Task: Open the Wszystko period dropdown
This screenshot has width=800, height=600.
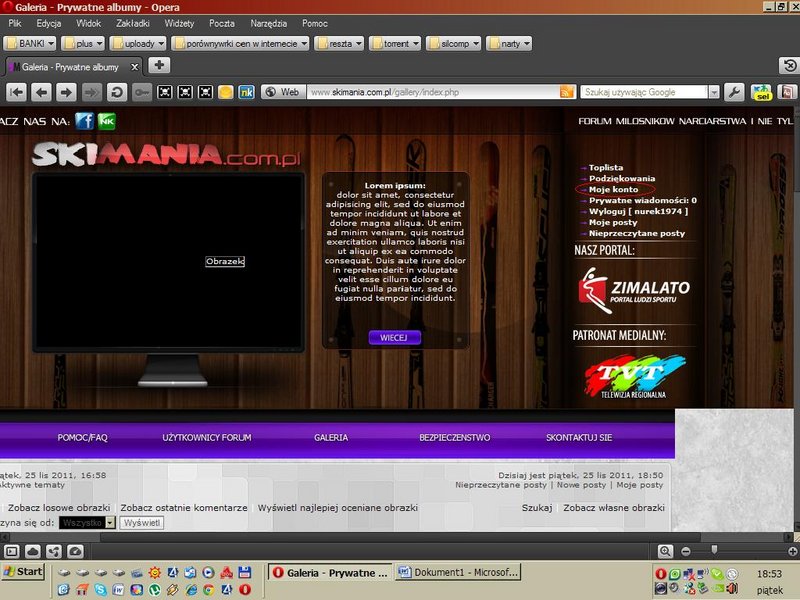Action: pos(87,523)
